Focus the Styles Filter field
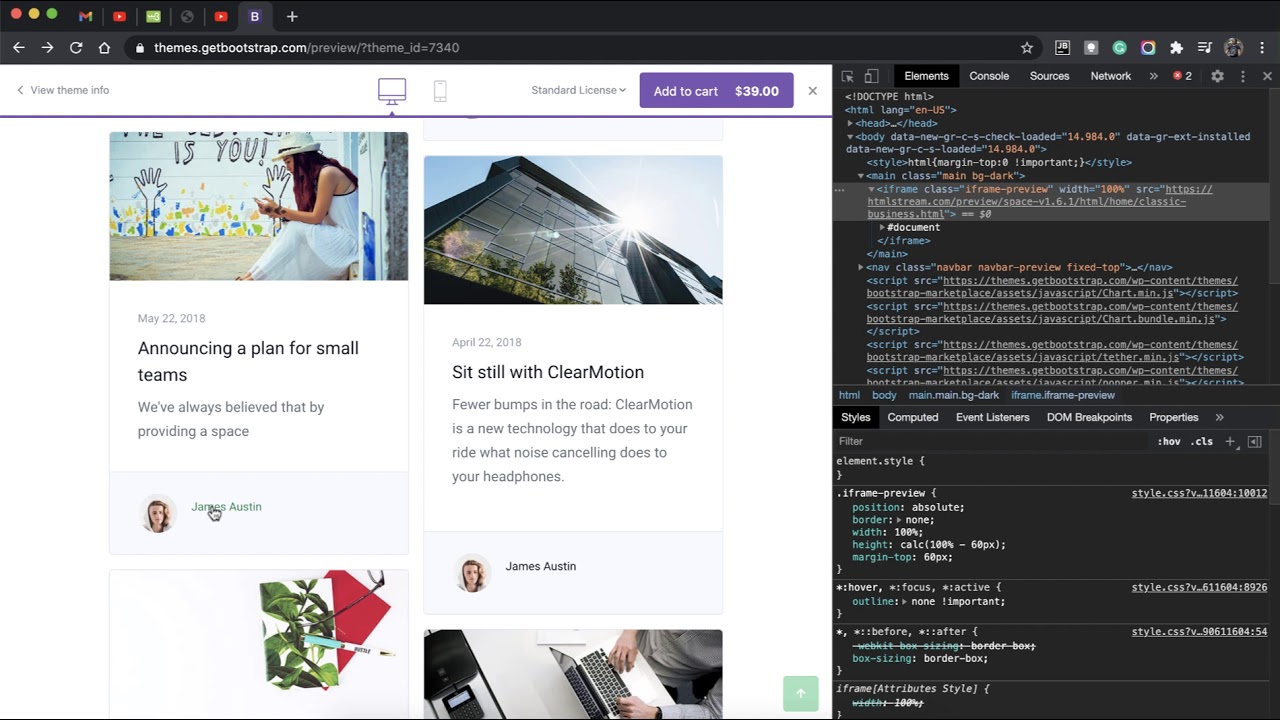Viewport: 1280px width, 720px height. click(x=990, y=441)
